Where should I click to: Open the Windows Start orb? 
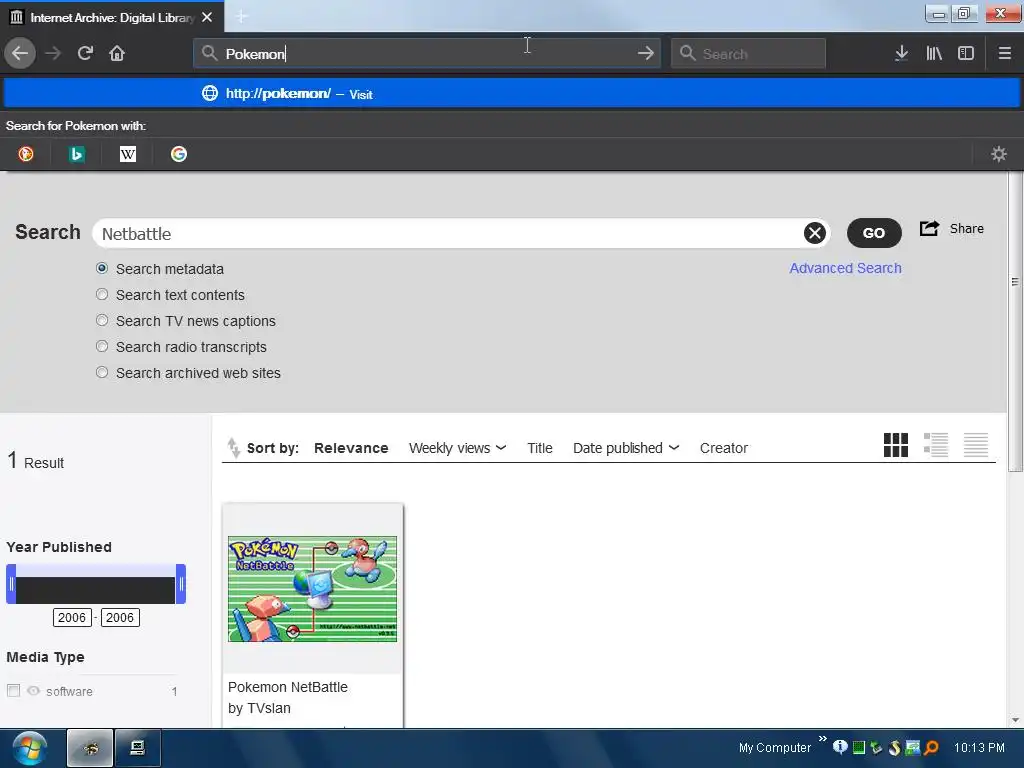(x=29, y=748)
